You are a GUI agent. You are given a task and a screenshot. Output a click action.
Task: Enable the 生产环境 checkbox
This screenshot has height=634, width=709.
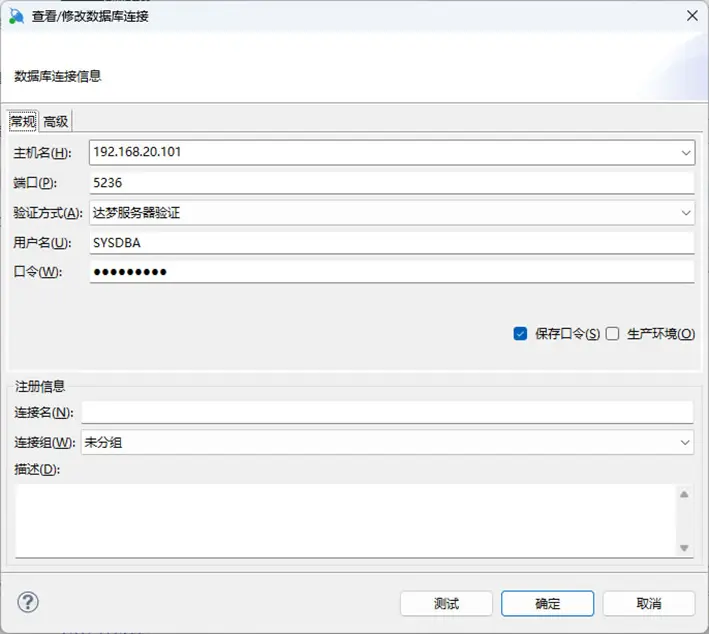(x=612, y=334)
